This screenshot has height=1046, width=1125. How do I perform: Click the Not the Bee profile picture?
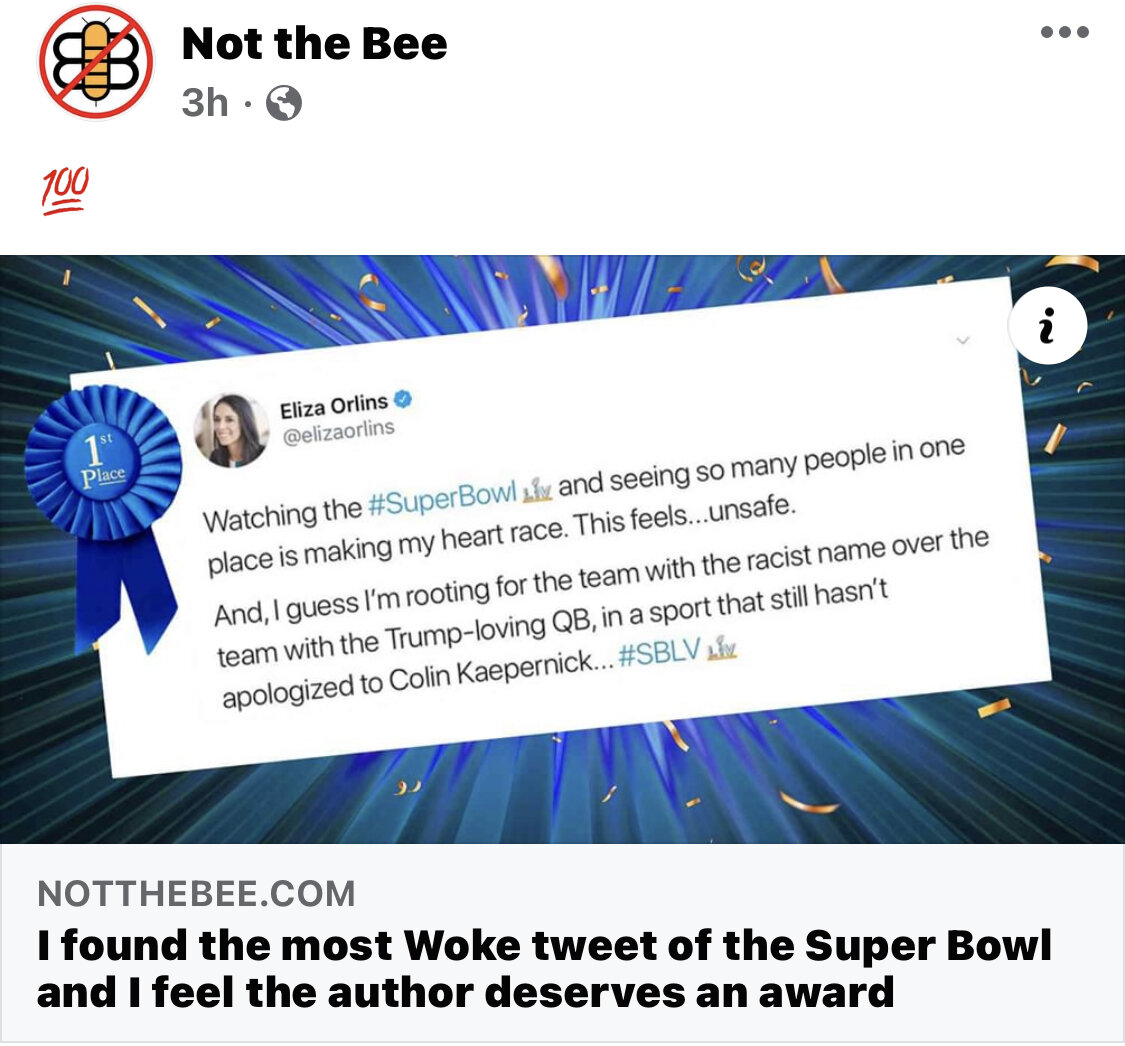tap(95, 62)
